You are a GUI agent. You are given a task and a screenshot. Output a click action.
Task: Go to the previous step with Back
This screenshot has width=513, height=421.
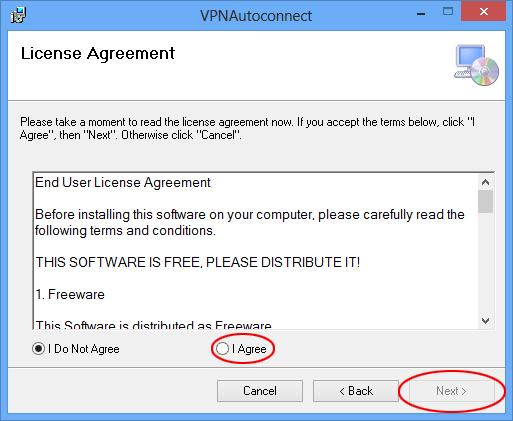356,391
